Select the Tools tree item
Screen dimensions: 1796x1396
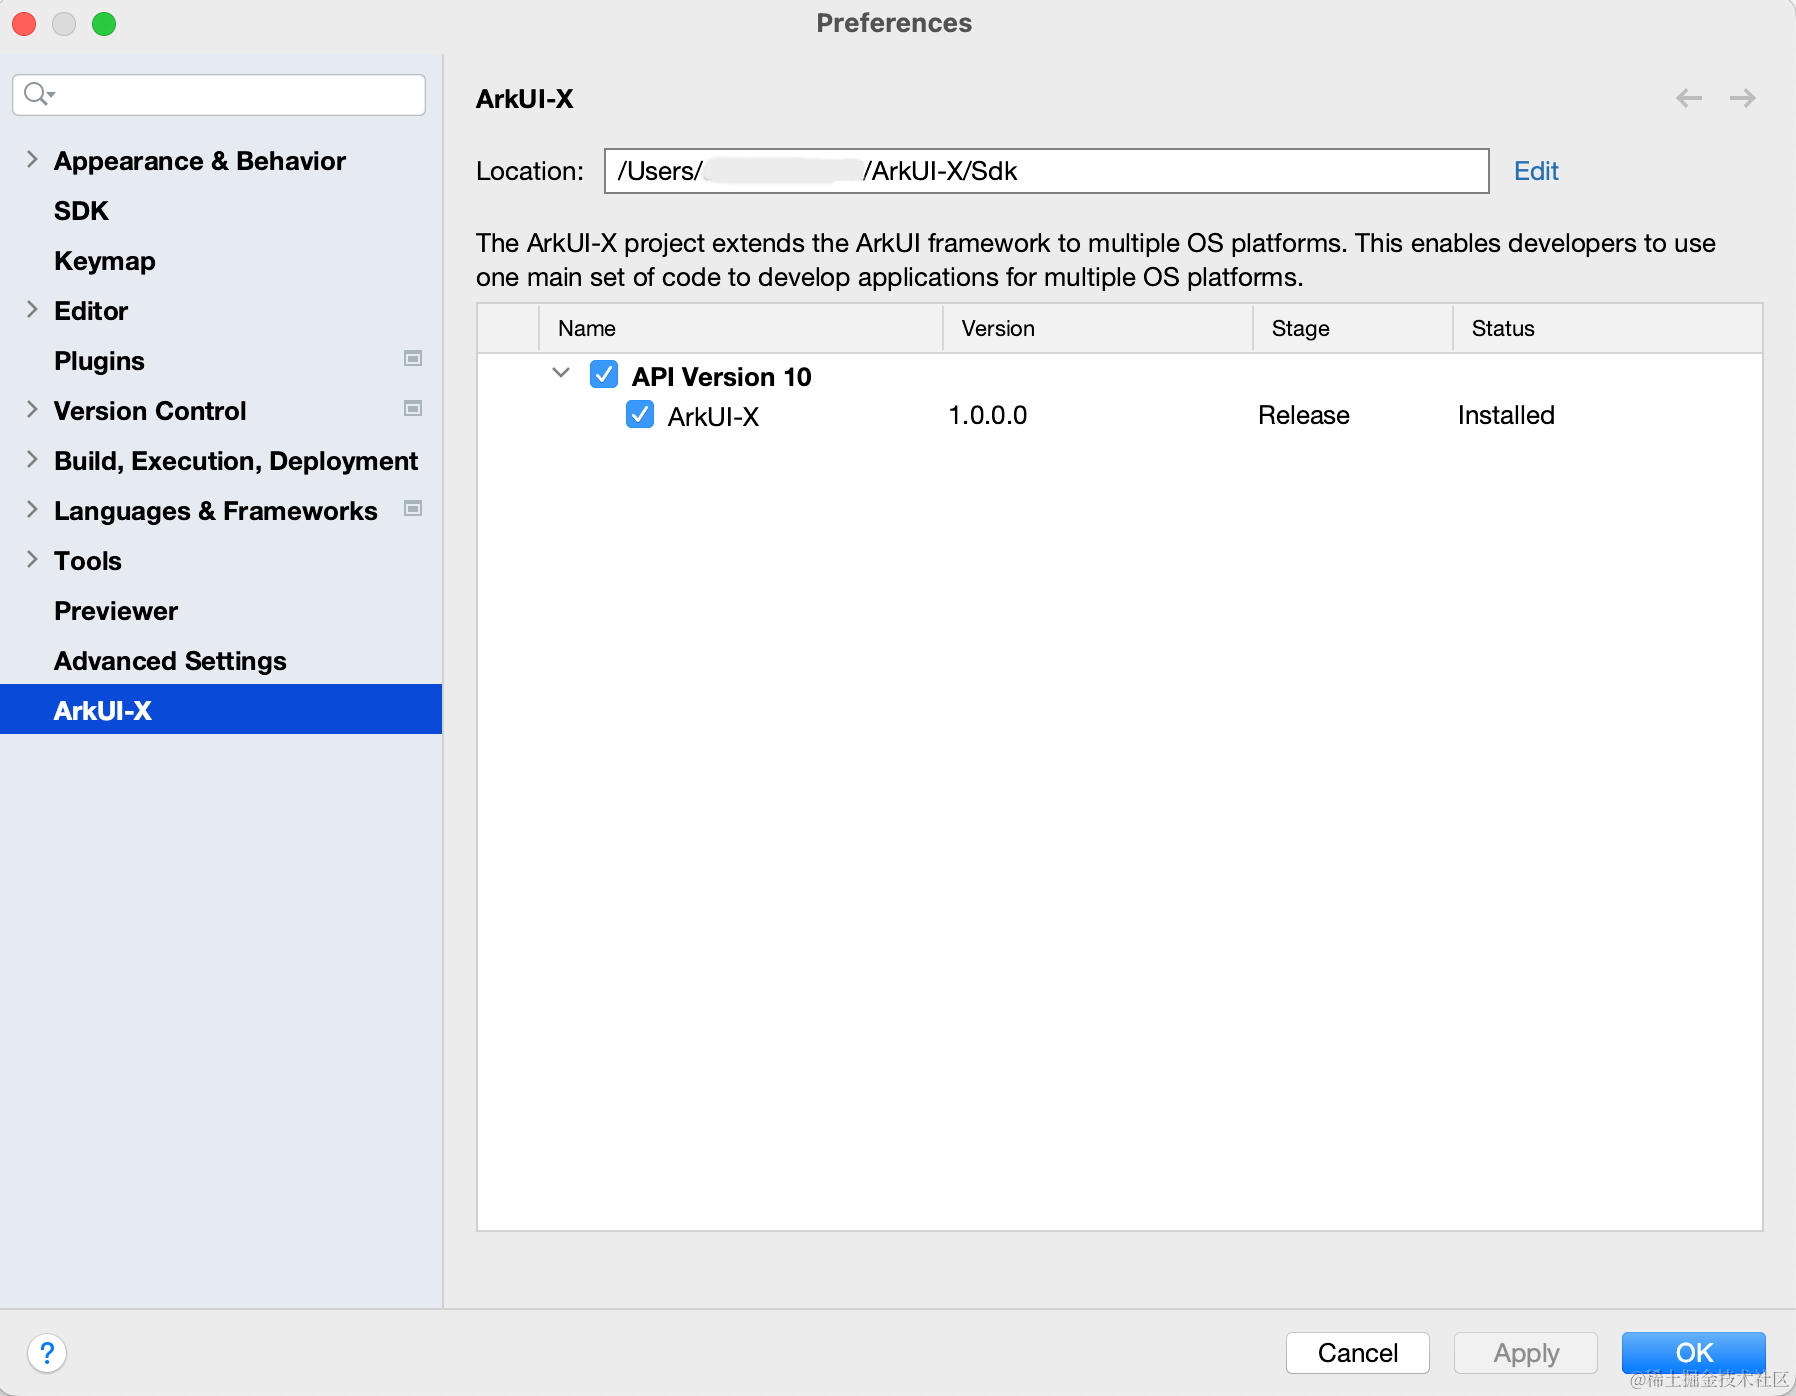click(88, 561)
